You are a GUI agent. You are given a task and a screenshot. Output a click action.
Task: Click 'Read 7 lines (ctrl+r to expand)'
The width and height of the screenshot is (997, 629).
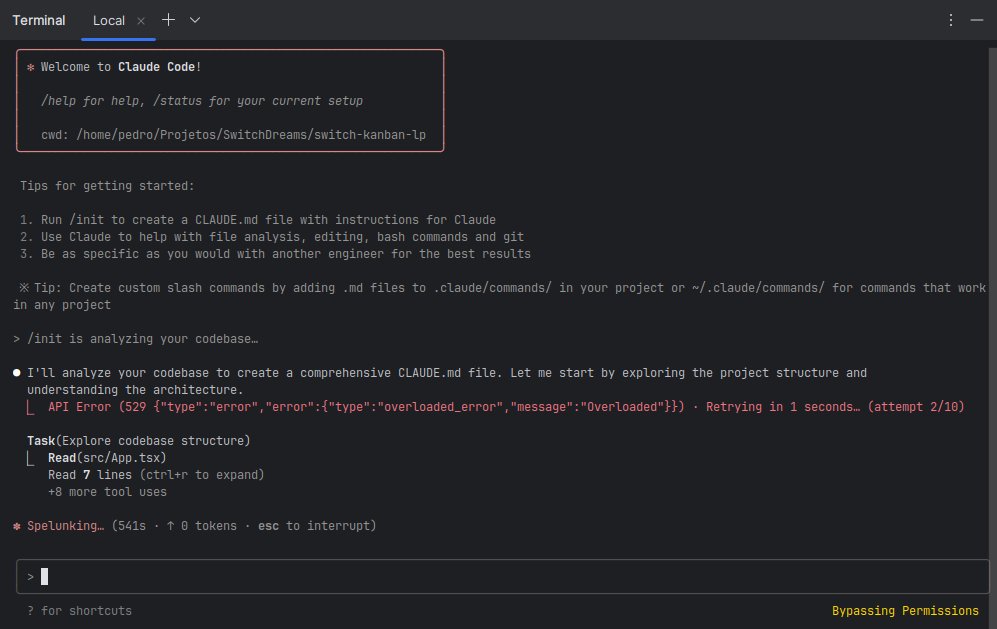click(x=156, y=475)
